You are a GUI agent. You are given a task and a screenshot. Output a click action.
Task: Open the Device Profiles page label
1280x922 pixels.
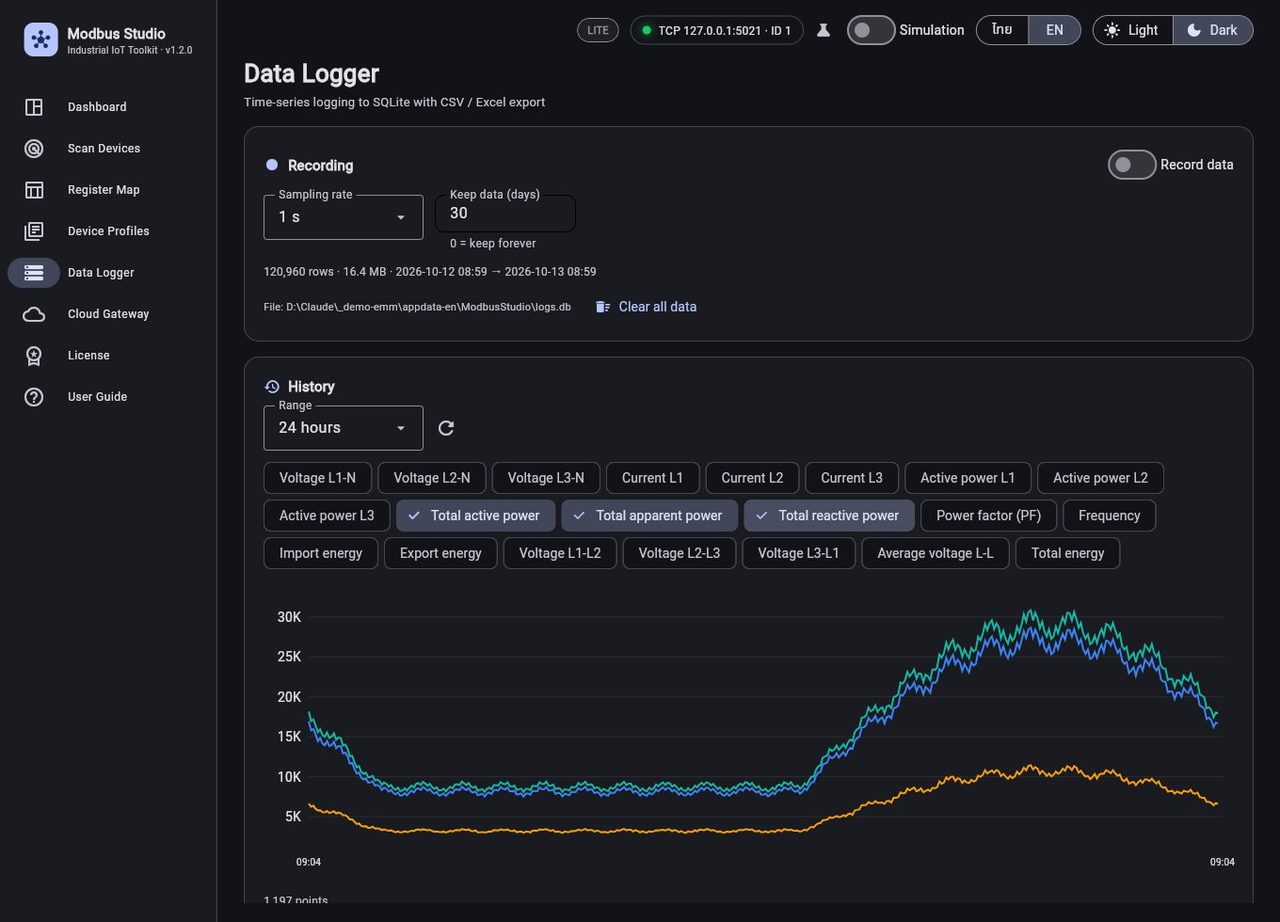coord(108,231)
